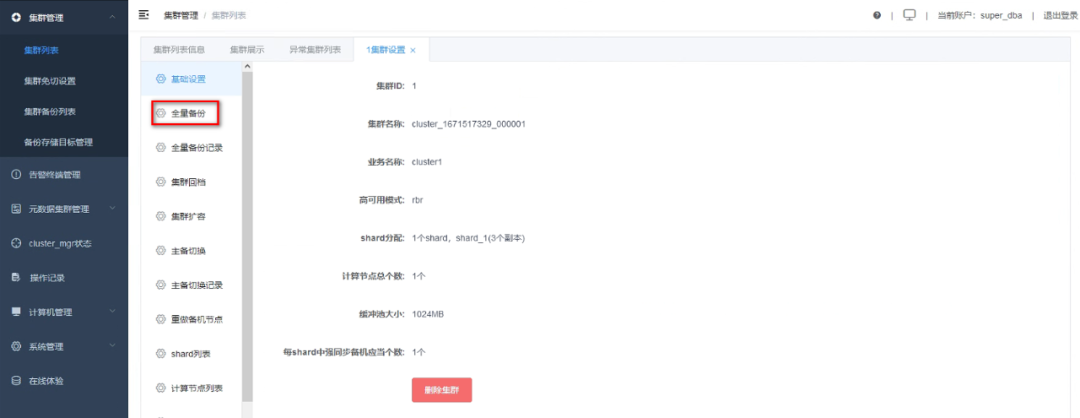Select 集群回档 in settings menu

point(191,182)
